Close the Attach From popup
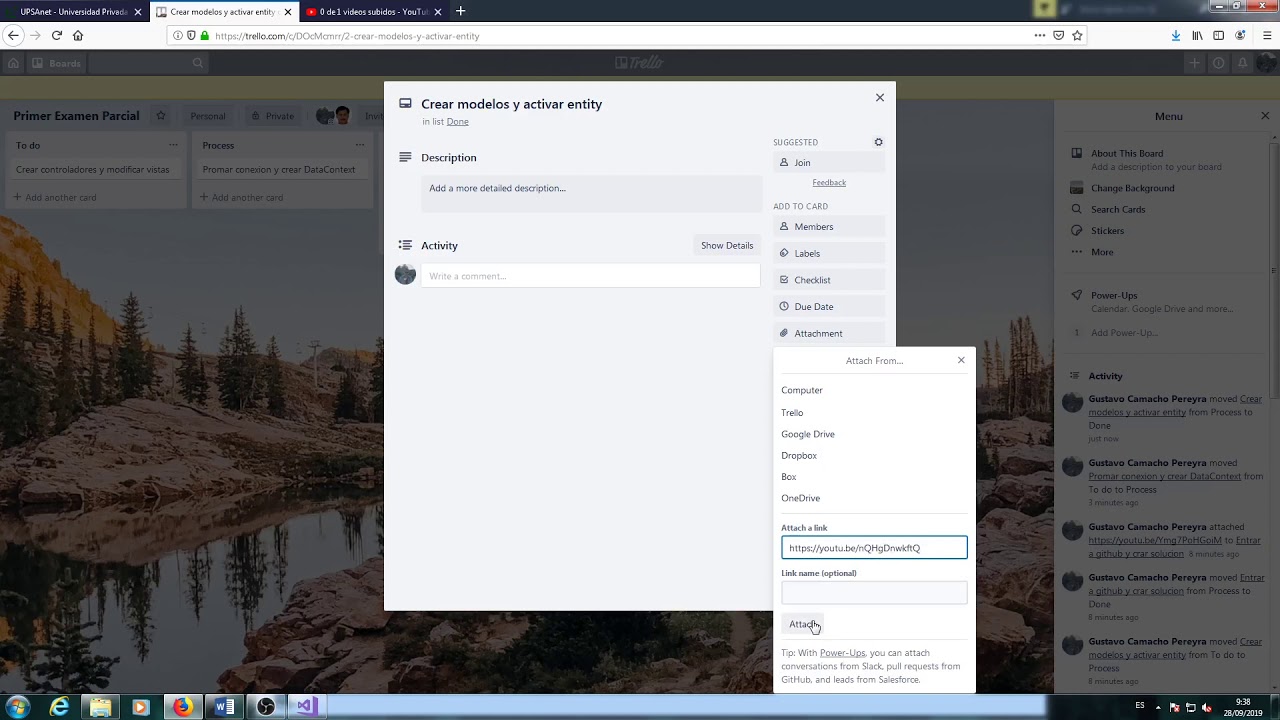The width and height of the screenshot is (1280, 720). [961, 360]
